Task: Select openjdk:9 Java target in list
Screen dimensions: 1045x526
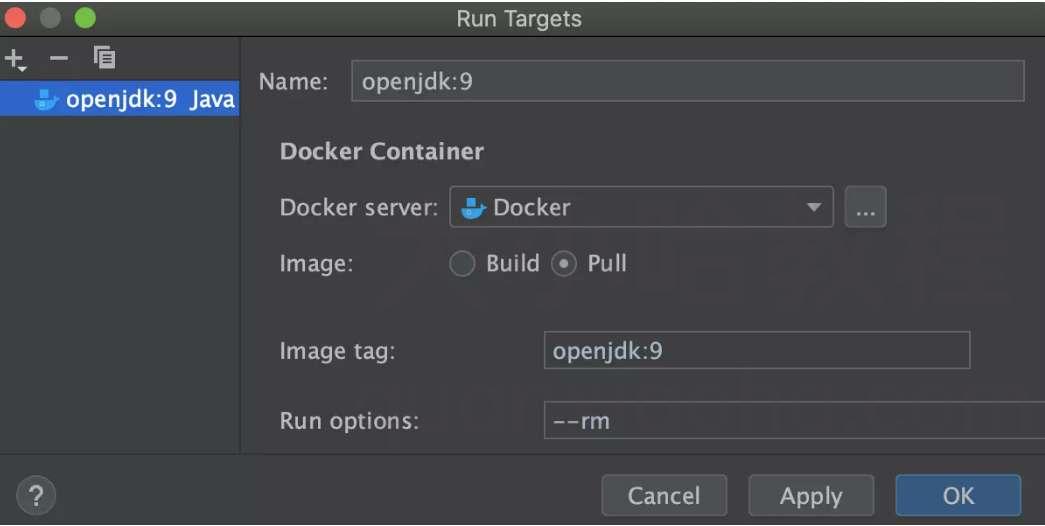Action: tap(119, 99)
